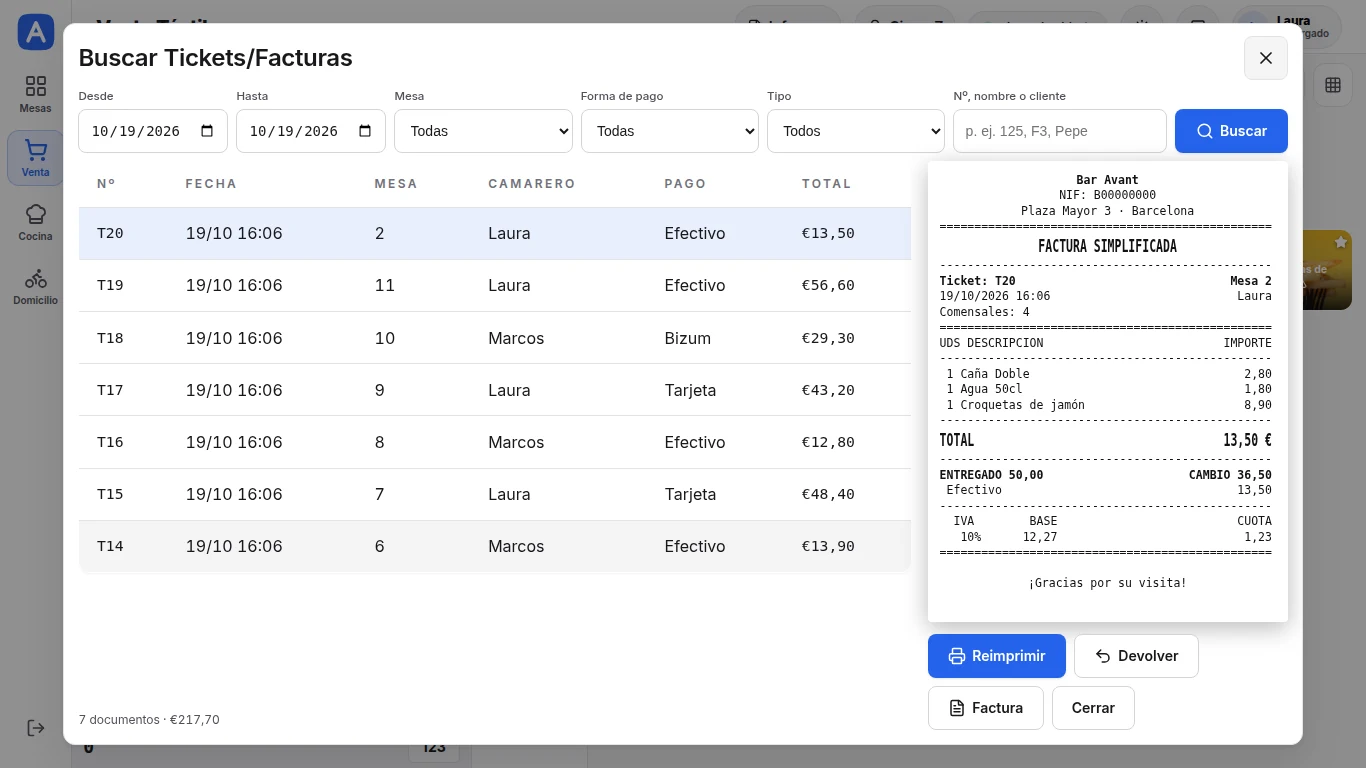Select ticket T18 paid by Bizum
The width and height of the screenshot is (1366, 768).
click(495, 338)
